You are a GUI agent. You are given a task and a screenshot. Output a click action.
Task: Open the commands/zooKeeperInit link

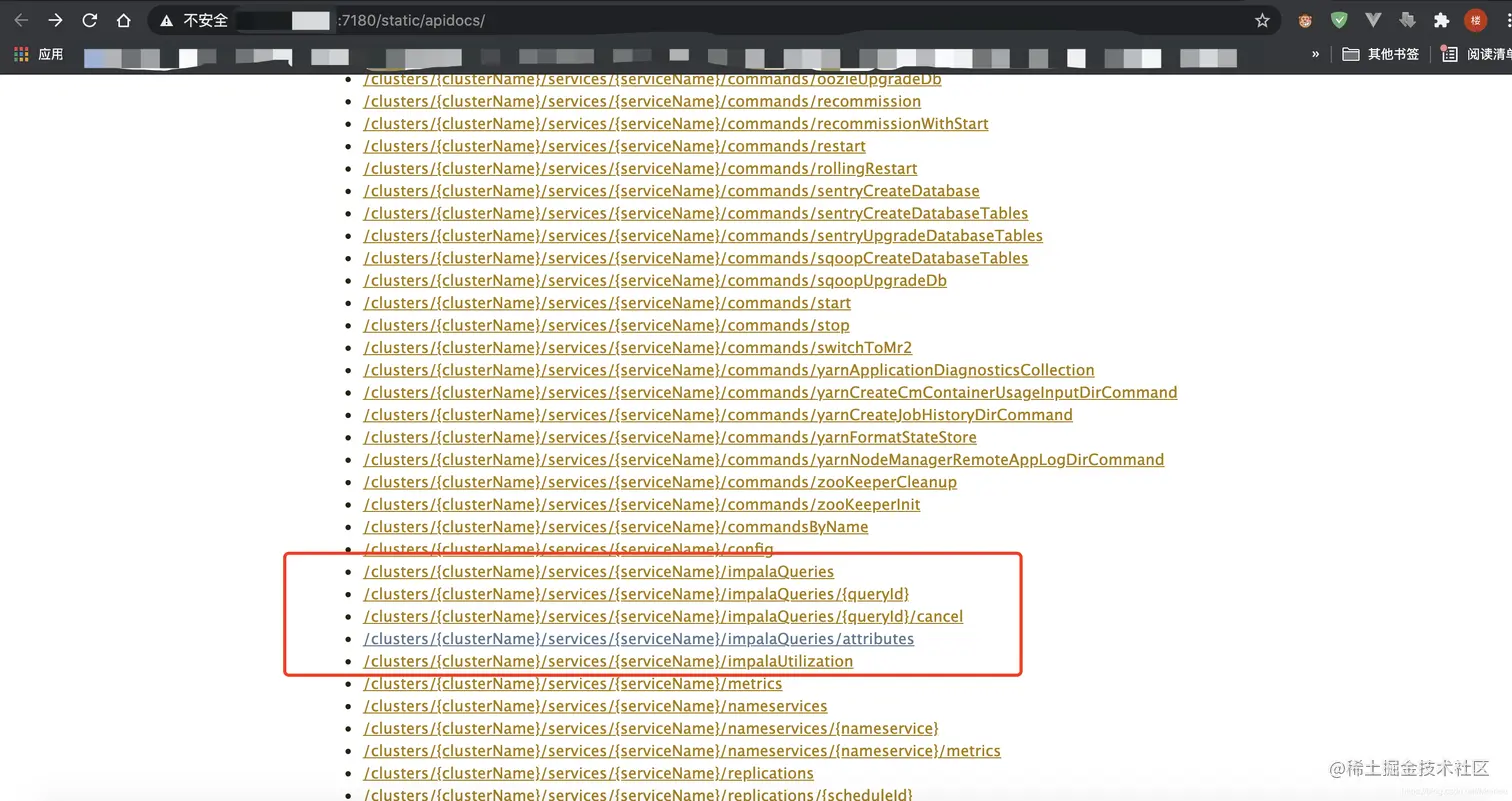click(642, 505)
